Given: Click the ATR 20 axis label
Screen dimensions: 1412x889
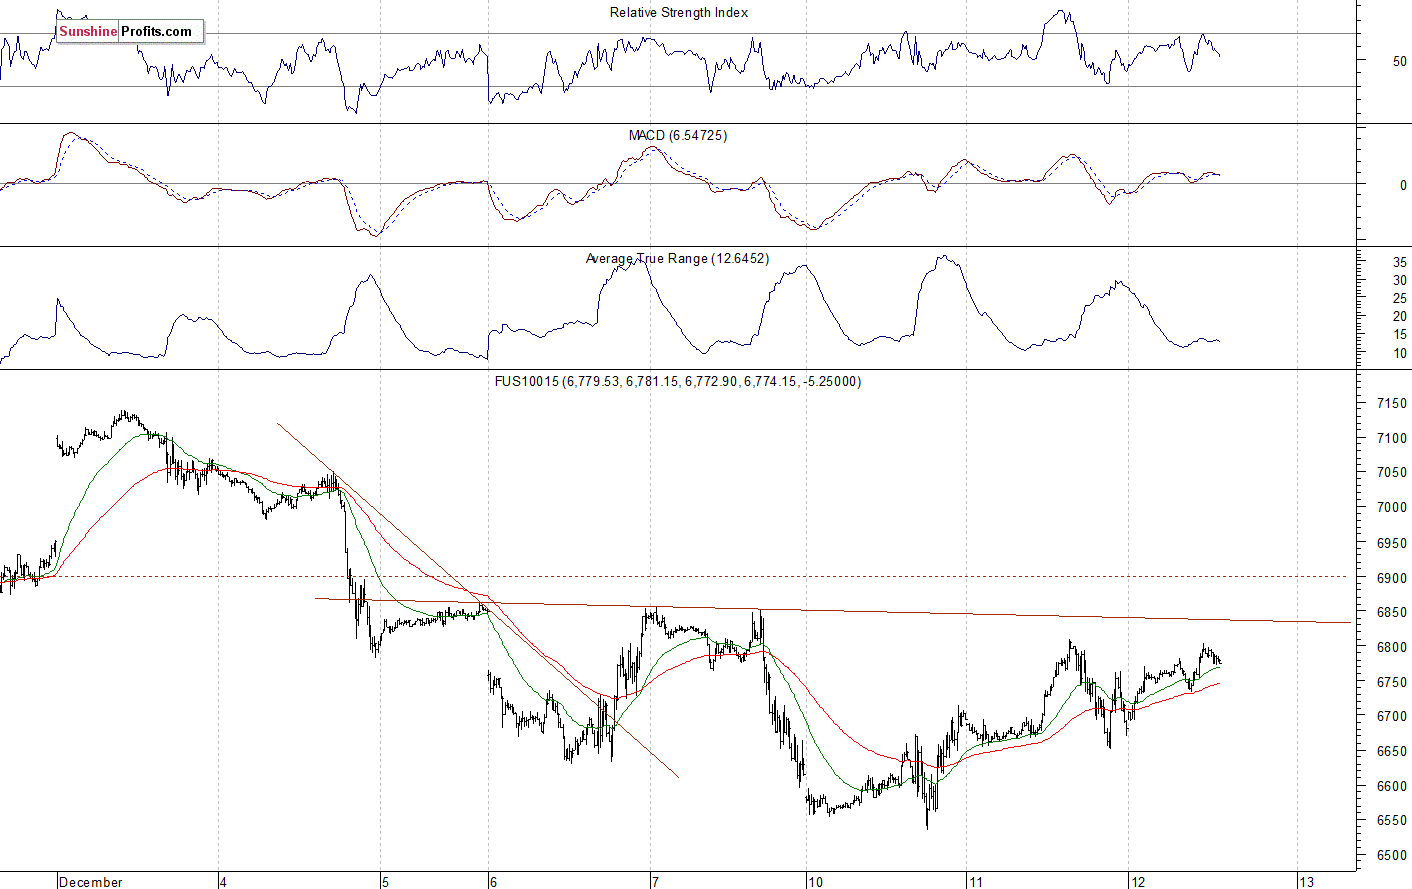Looking at the screenshot, I should pyautogui.click(x=1400, y=317).
